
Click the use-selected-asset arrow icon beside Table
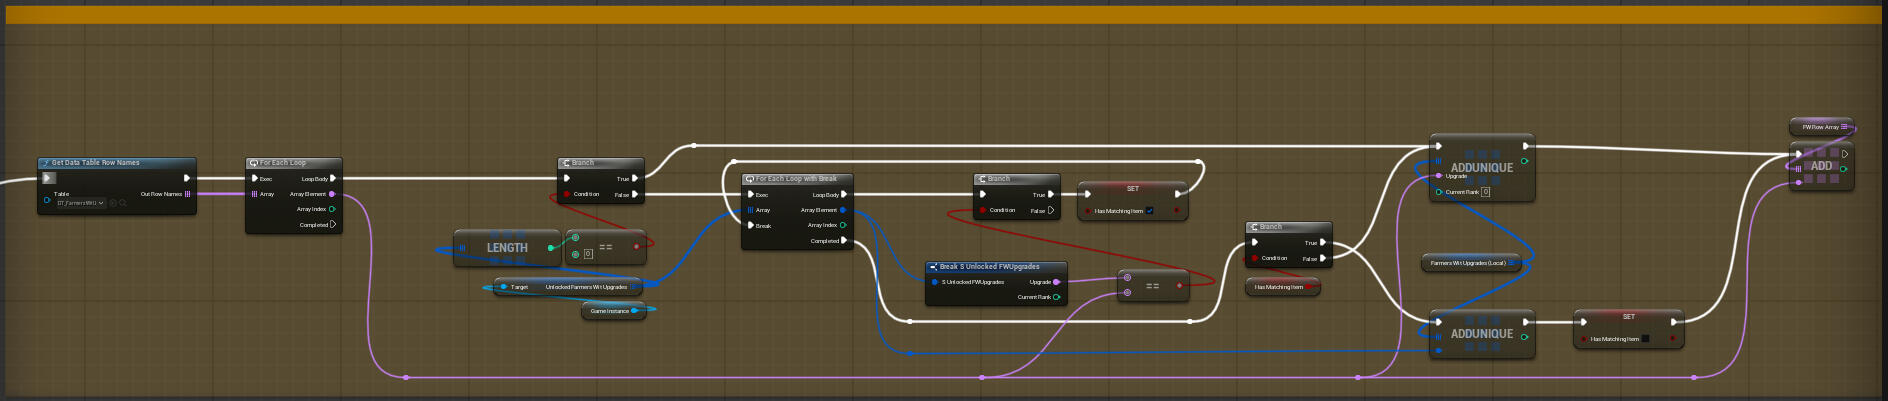tap(113, 203)
